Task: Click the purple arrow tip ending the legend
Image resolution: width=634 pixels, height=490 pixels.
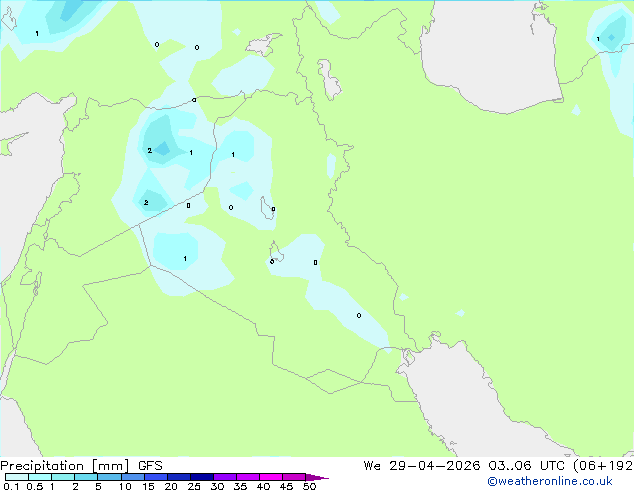Action: pyautogui.click(x=317, y=477)
